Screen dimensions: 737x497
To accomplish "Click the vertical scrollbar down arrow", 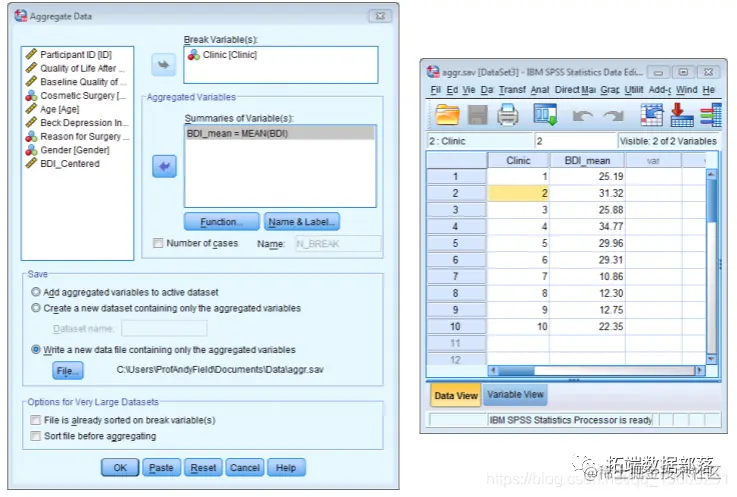I will coord(711,359).
